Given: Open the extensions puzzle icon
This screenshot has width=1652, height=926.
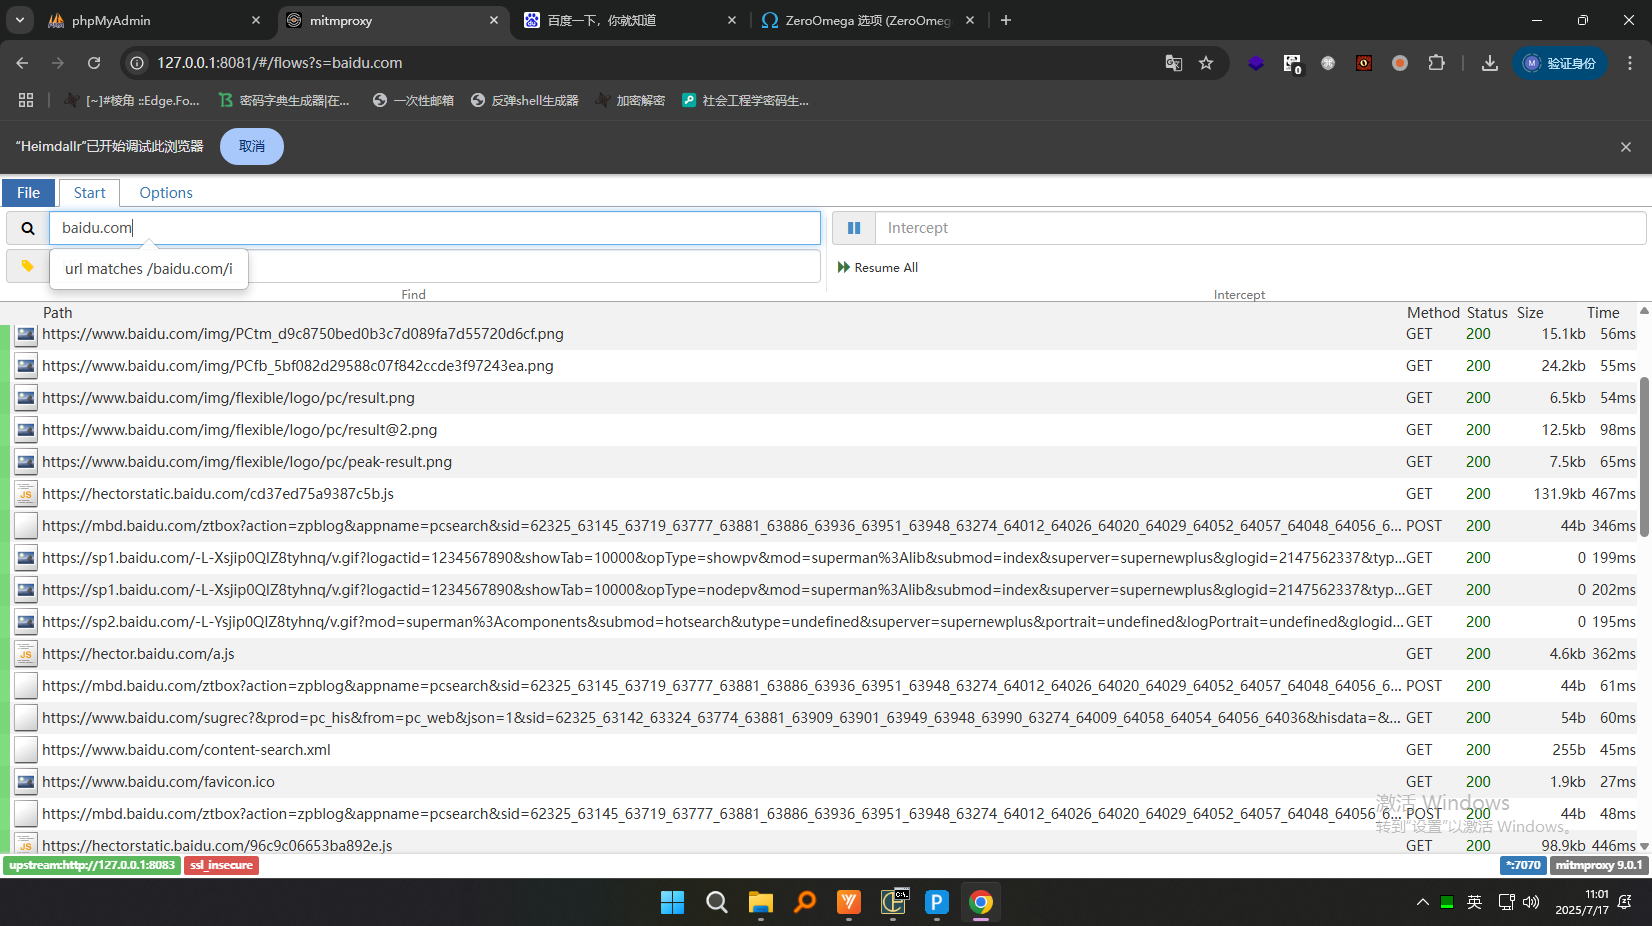Looking at the screenshot, I should tap(1436, 63).
